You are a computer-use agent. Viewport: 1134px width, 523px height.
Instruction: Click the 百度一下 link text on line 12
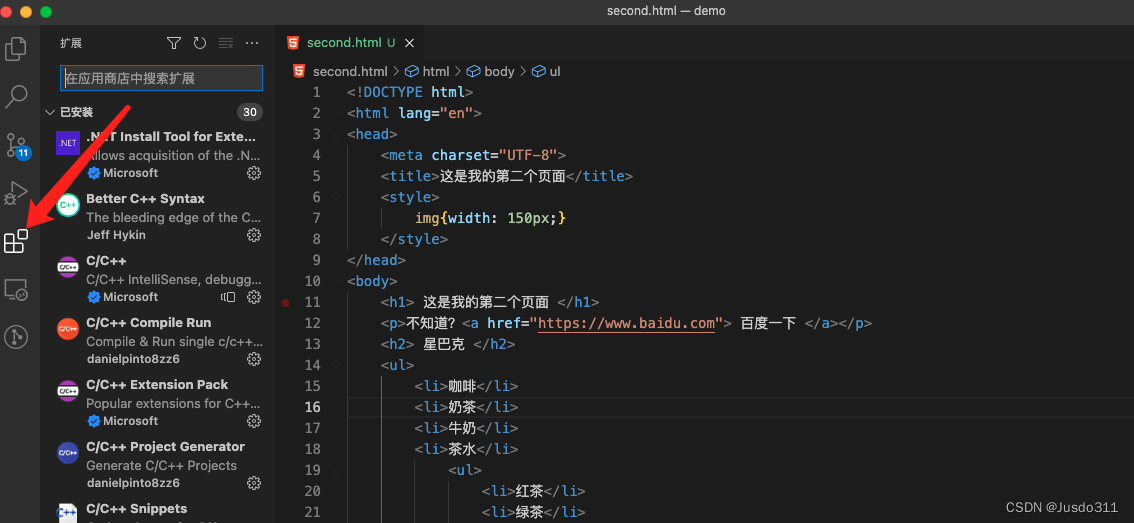768,323
